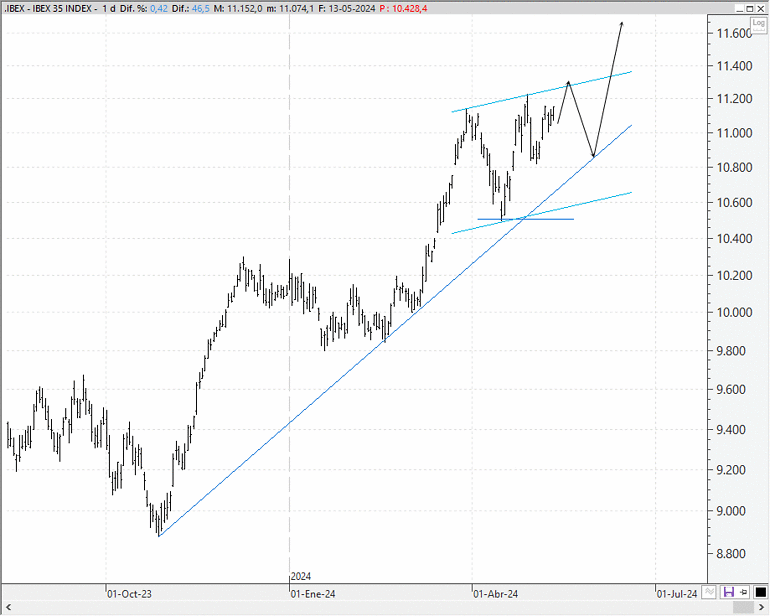Click the 01-Oct-23 date label

click(x=130, y=594)
